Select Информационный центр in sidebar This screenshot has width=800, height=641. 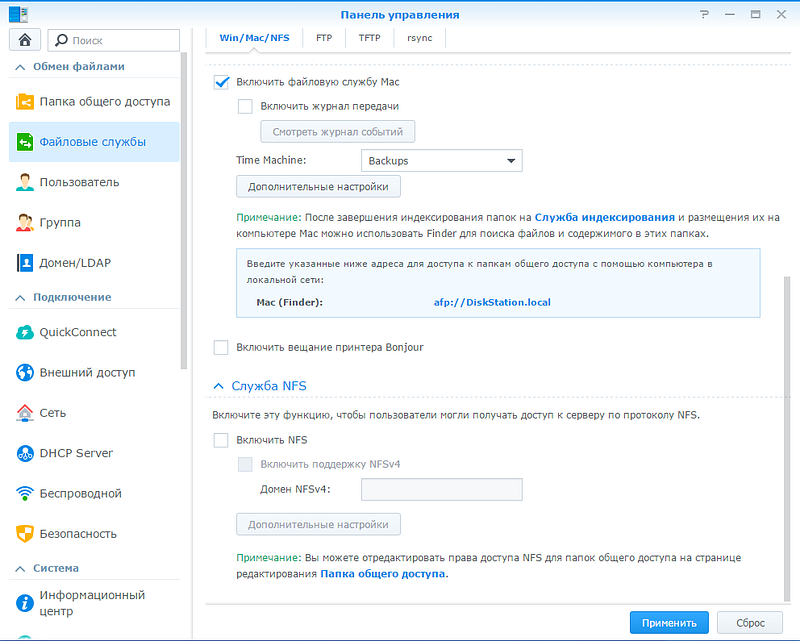click(94, 603)
